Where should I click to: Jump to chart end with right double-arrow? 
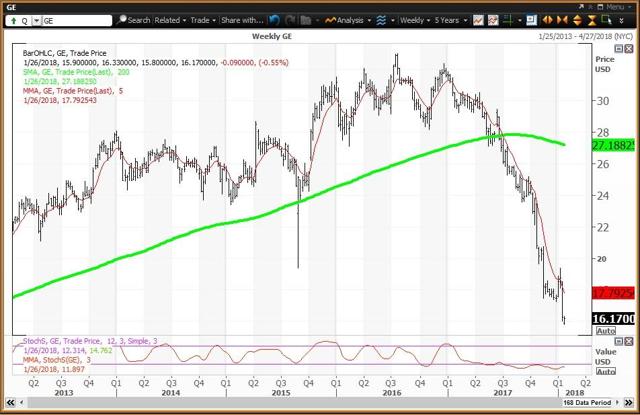click(x=629, y=403)
